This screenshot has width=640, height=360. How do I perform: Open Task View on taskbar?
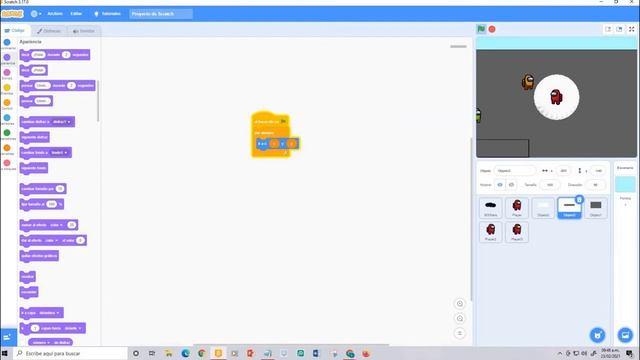[x=152, y=353]
